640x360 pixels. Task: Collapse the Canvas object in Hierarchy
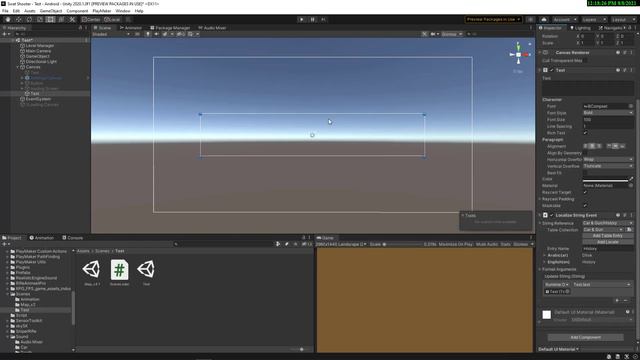click(18, 67)
